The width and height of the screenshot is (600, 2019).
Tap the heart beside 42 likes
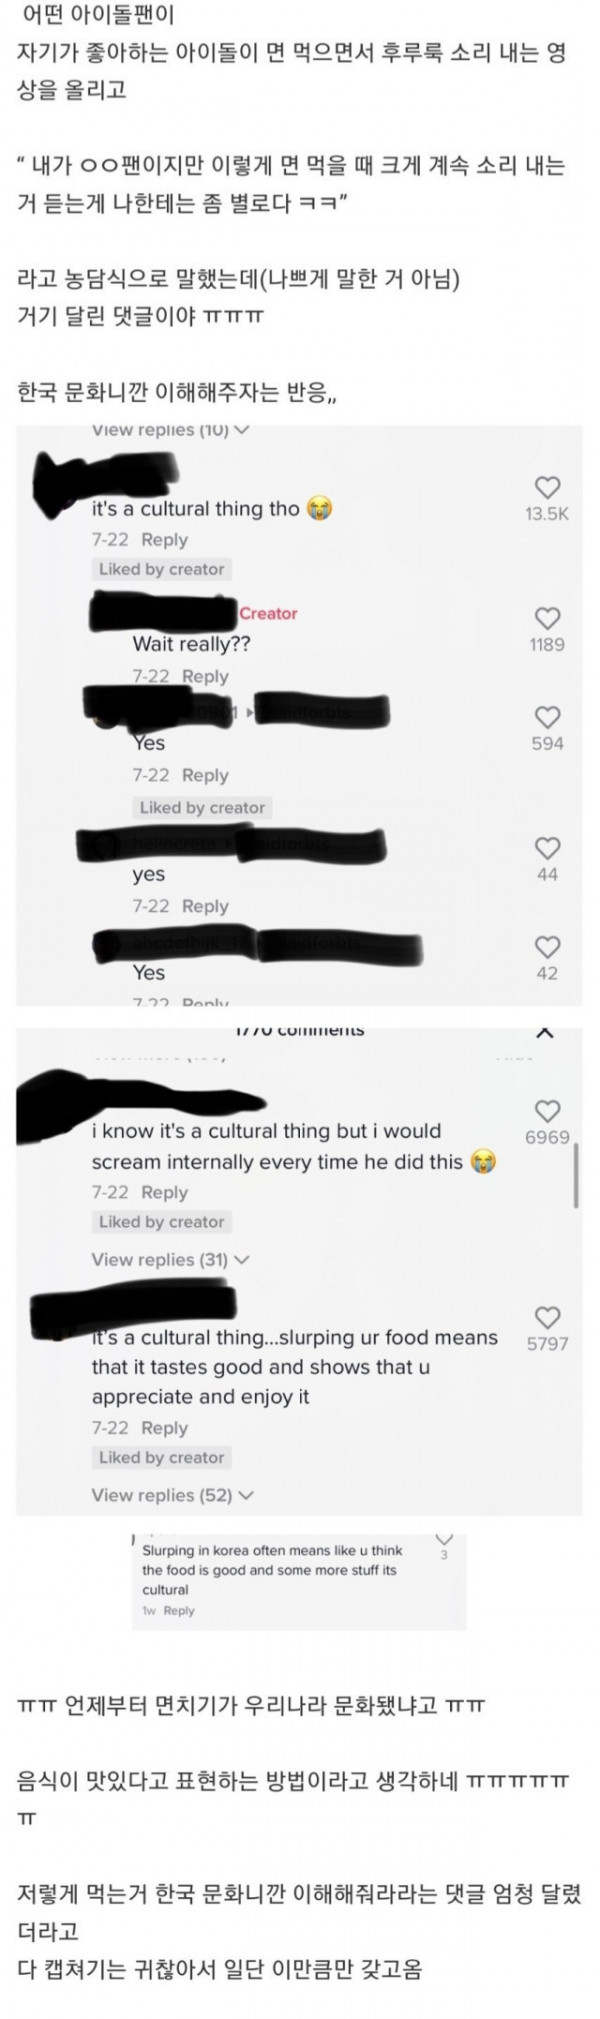[x=547, y=946]
